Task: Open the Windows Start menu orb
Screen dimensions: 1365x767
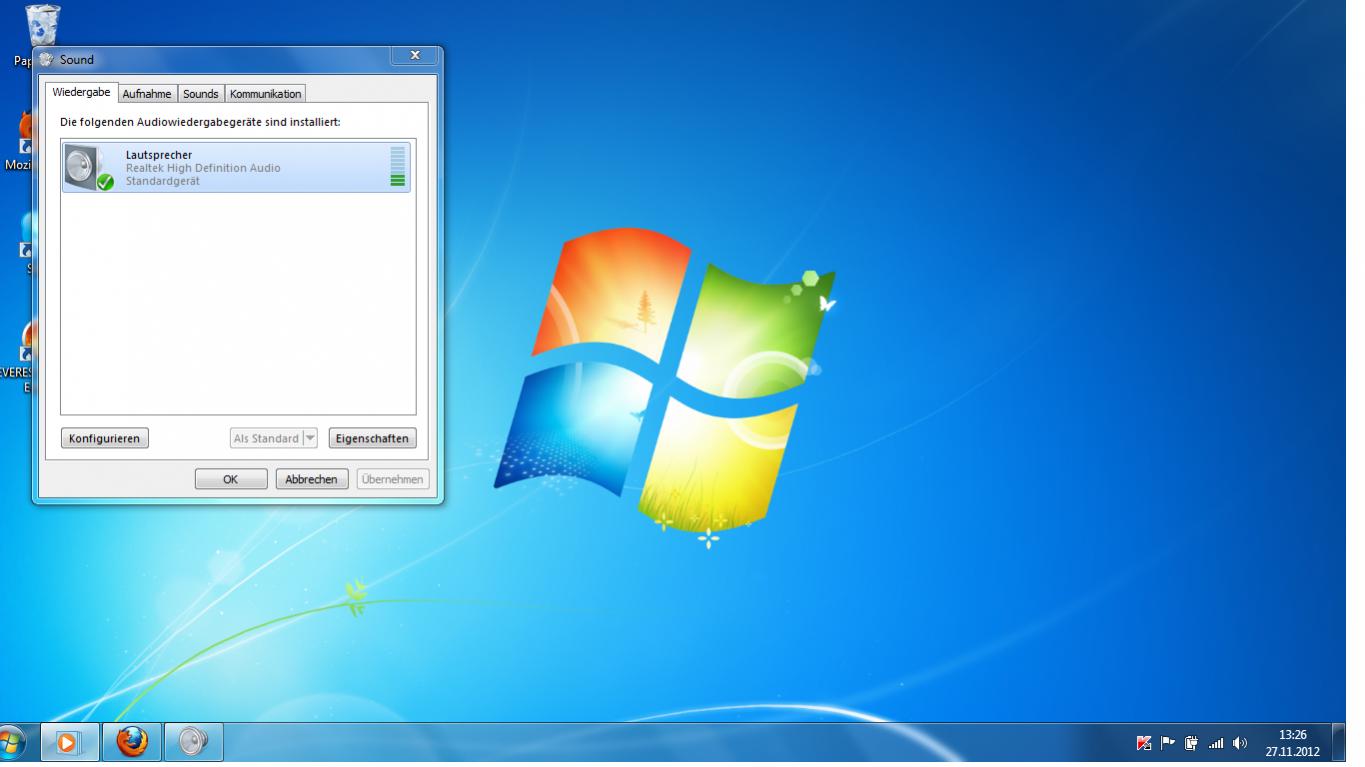Action: point(11,742)
